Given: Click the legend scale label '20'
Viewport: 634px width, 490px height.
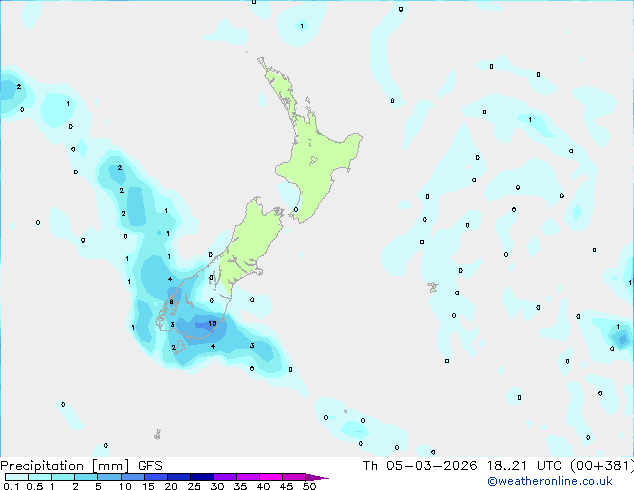Looking at the screenshot, I should pyautogui.click(x=171, y=486).
